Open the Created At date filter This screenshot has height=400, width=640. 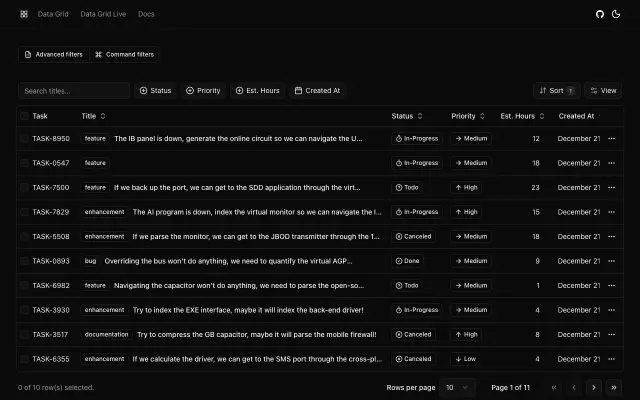tap(318, 91)
